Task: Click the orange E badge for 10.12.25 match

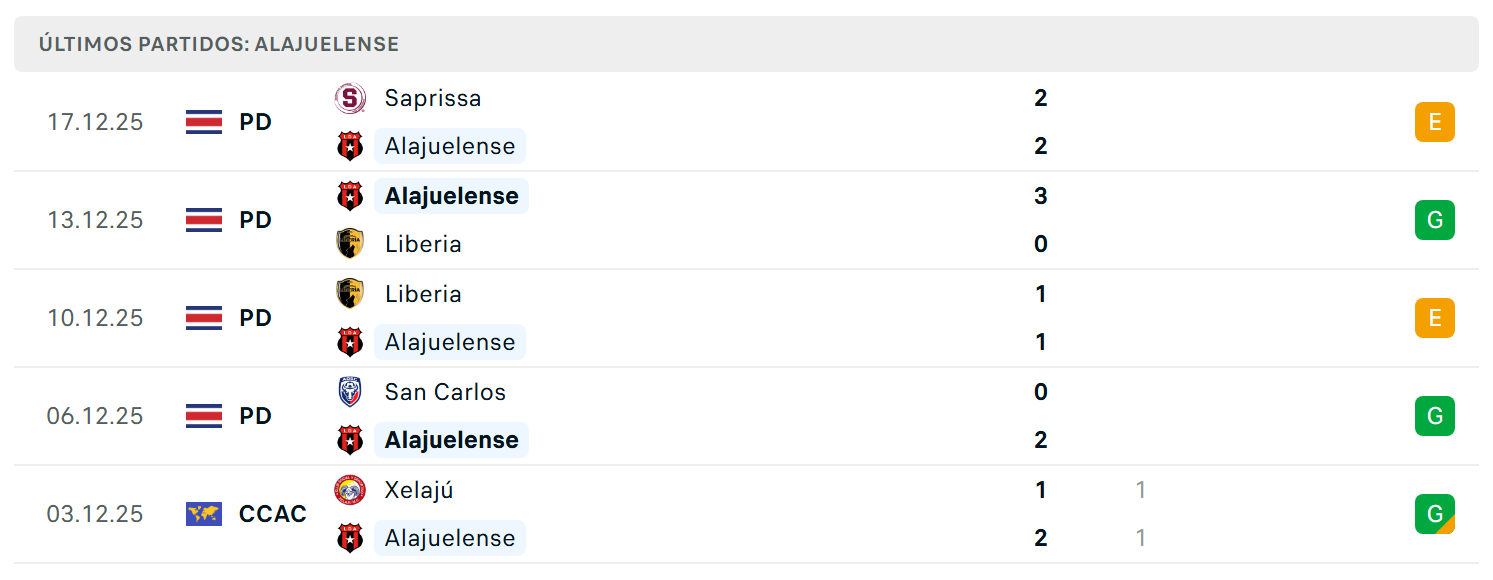Action: coord(1435,318)
